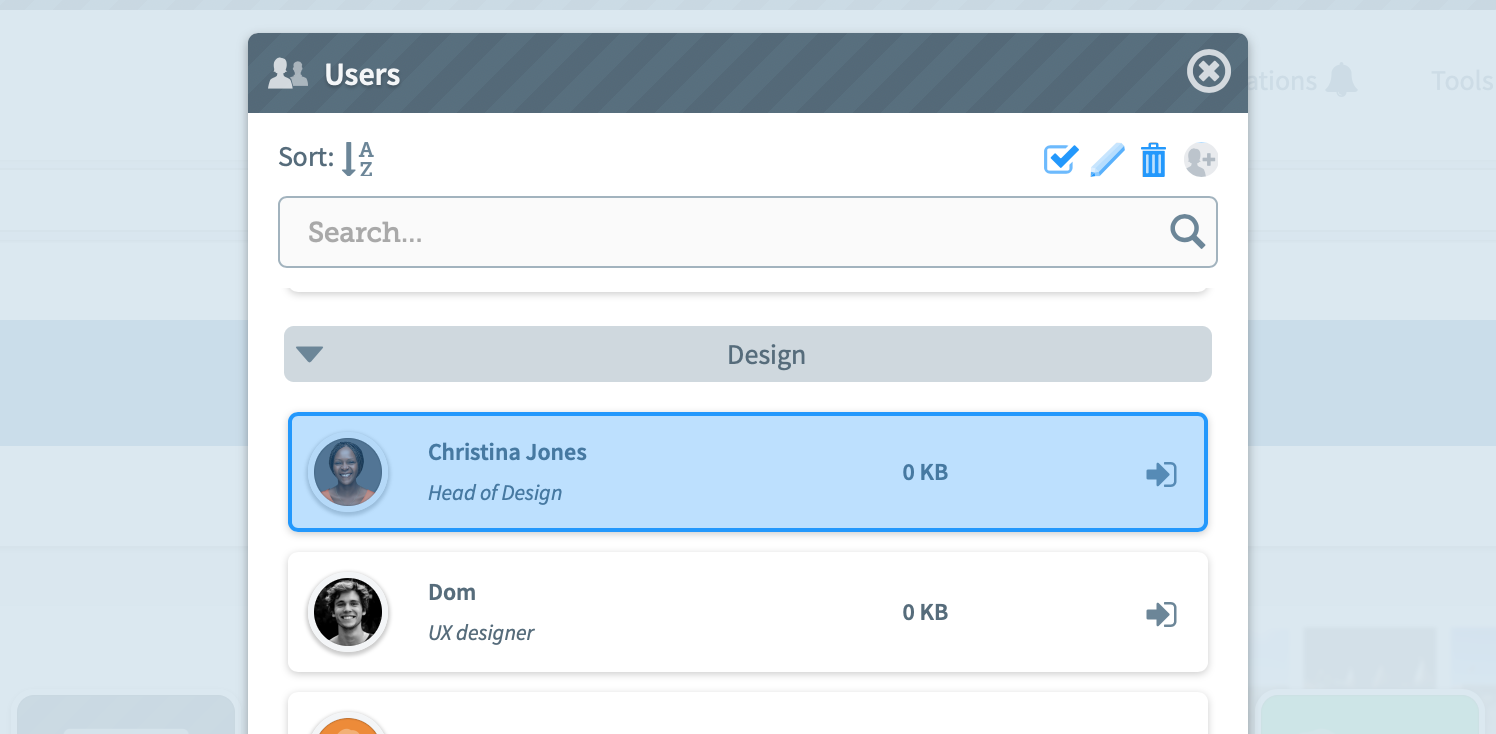Add a new user with the plus-person icon
Viewport: 1496px width, 734px height.
[x=1201, y=160]
